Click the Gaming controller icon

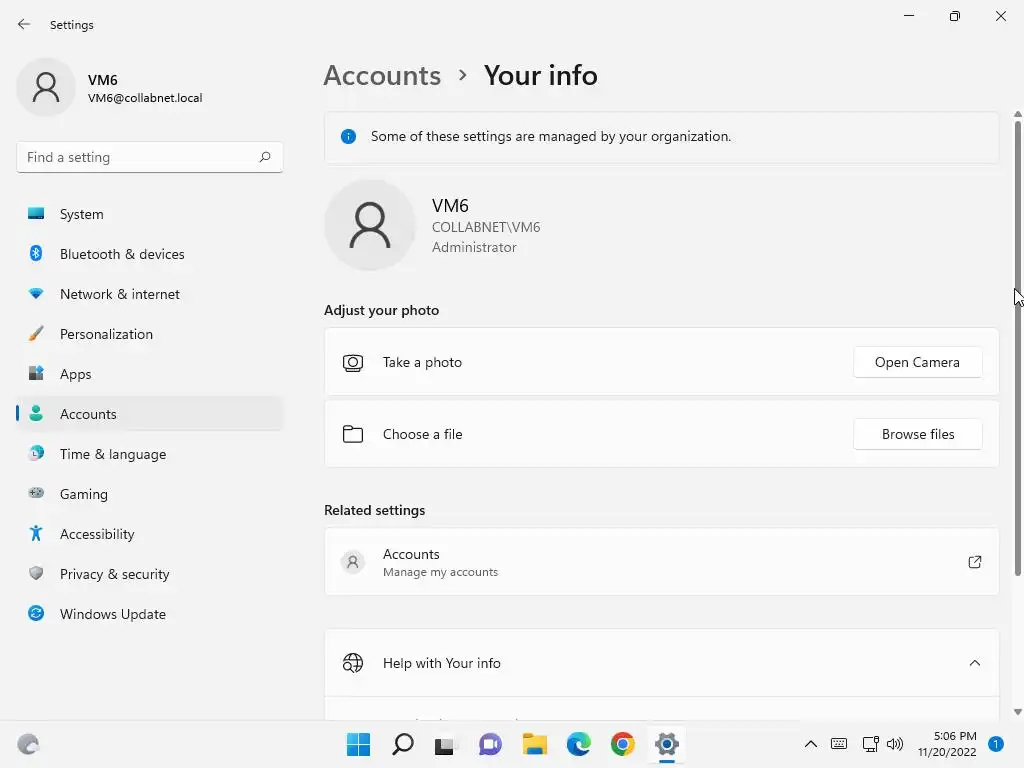click(36, 493)
